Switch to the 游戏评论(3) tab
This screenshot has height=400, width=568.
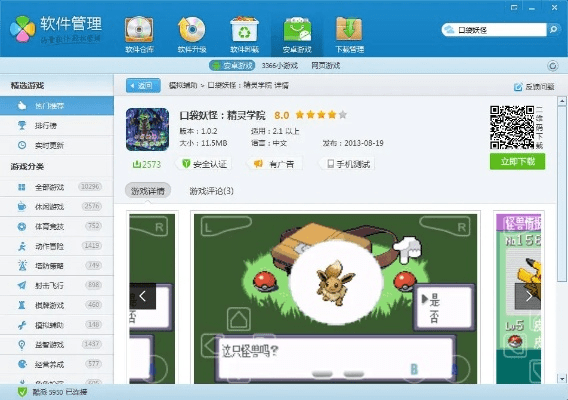(212, 191)
